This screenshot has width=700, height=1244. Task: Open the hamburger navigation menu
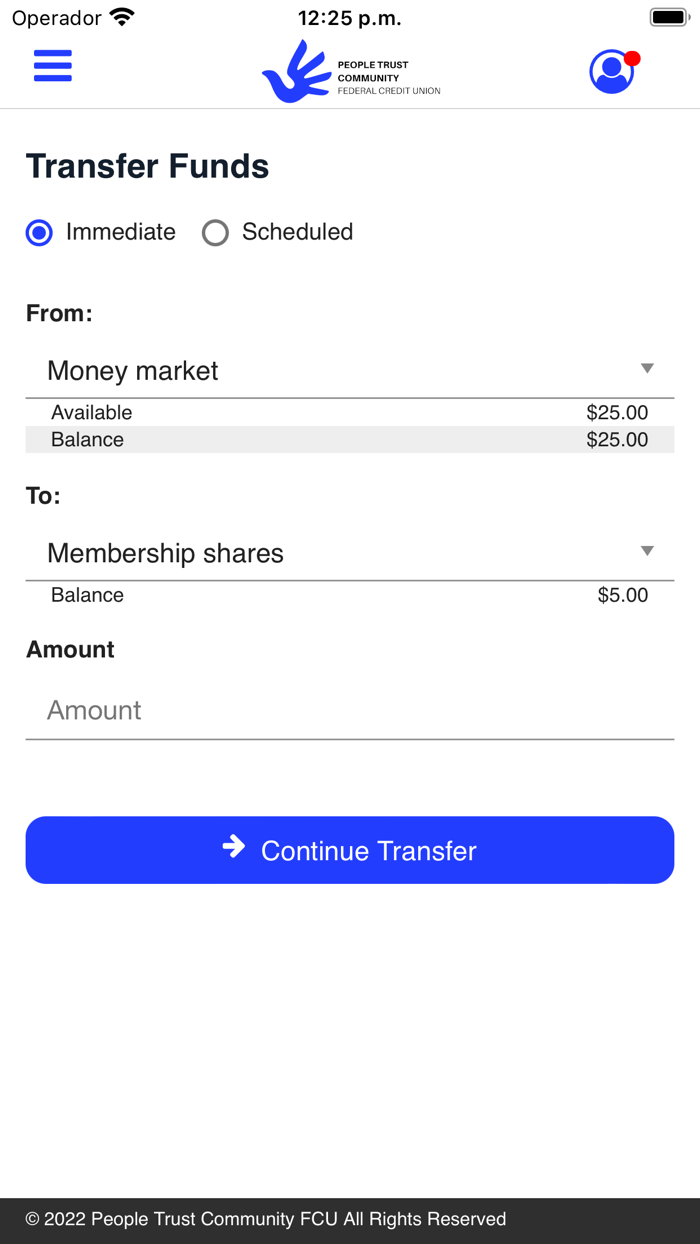(52, 66)
